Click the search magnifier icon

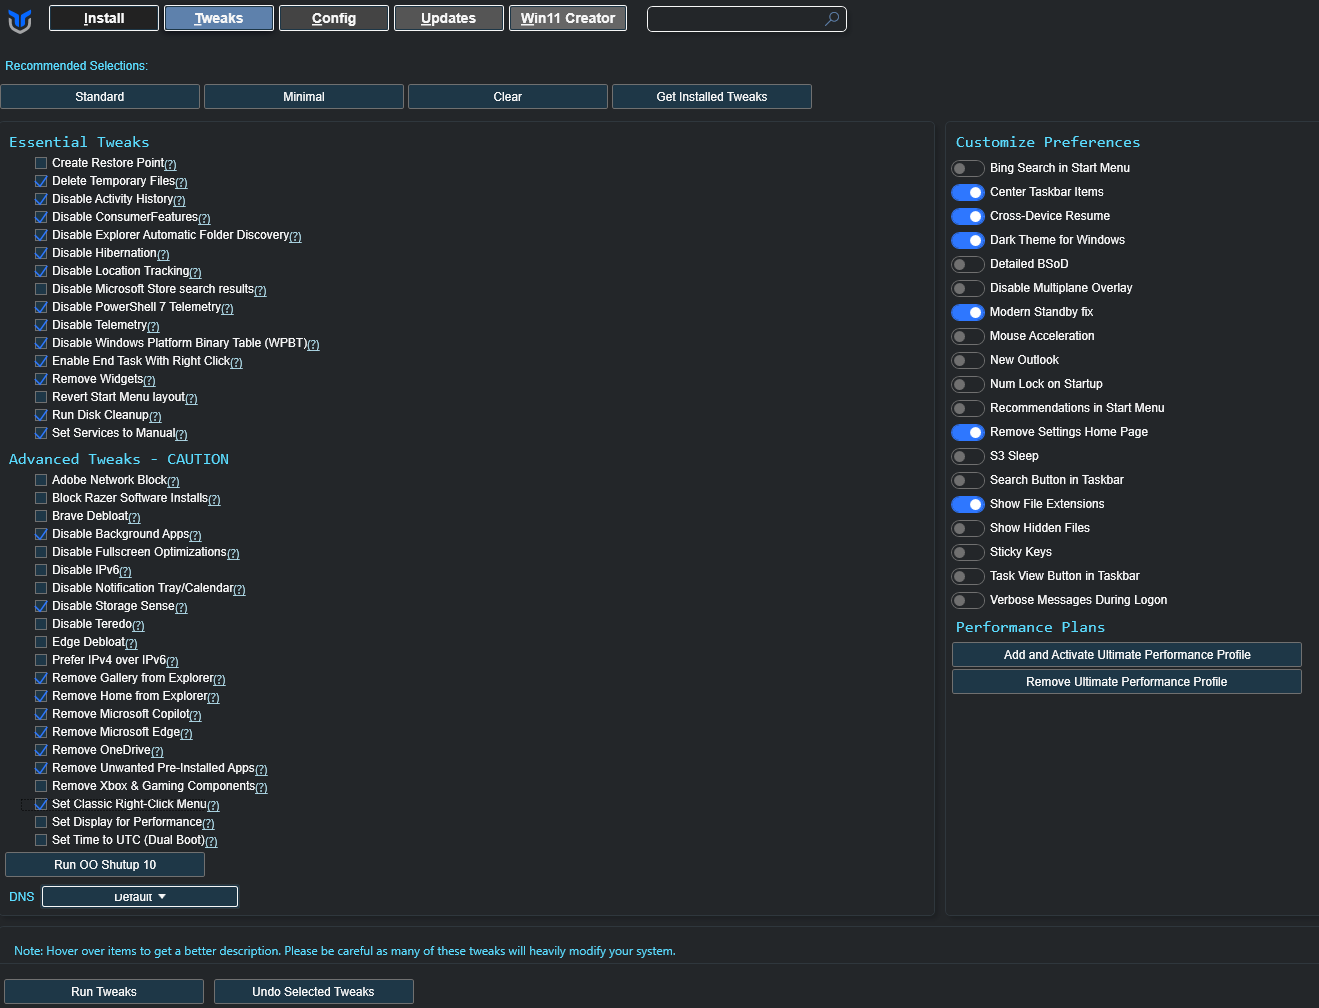pos(831,19)
